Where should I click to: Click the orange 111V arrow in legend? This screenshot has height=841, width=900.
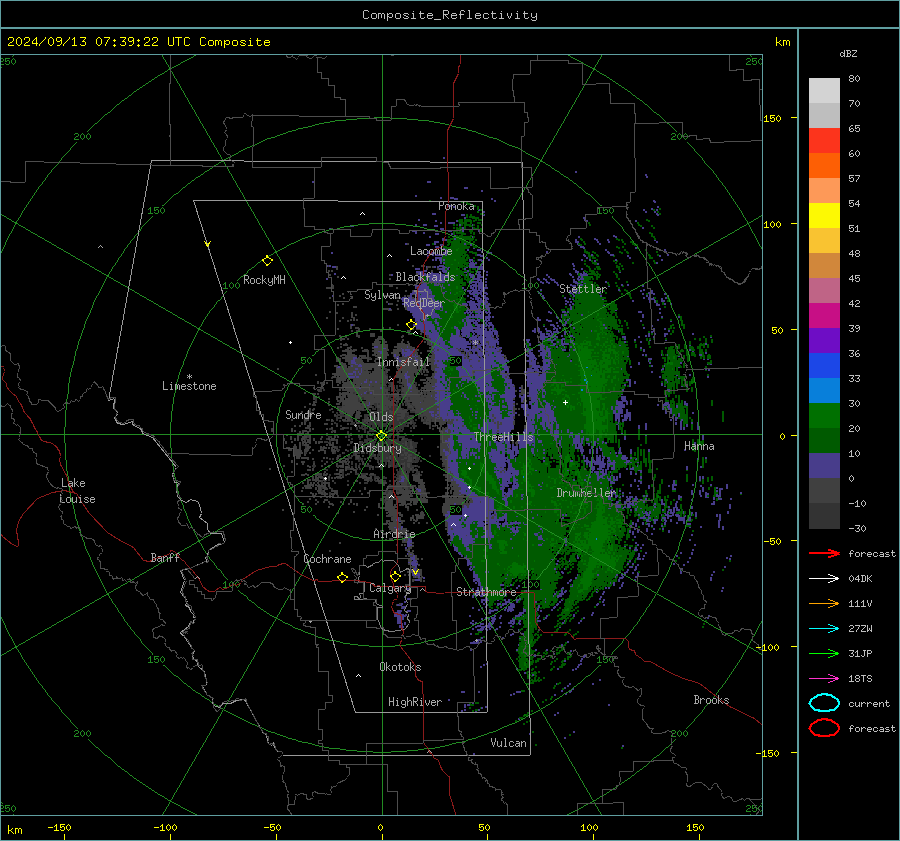click(824, 603)
